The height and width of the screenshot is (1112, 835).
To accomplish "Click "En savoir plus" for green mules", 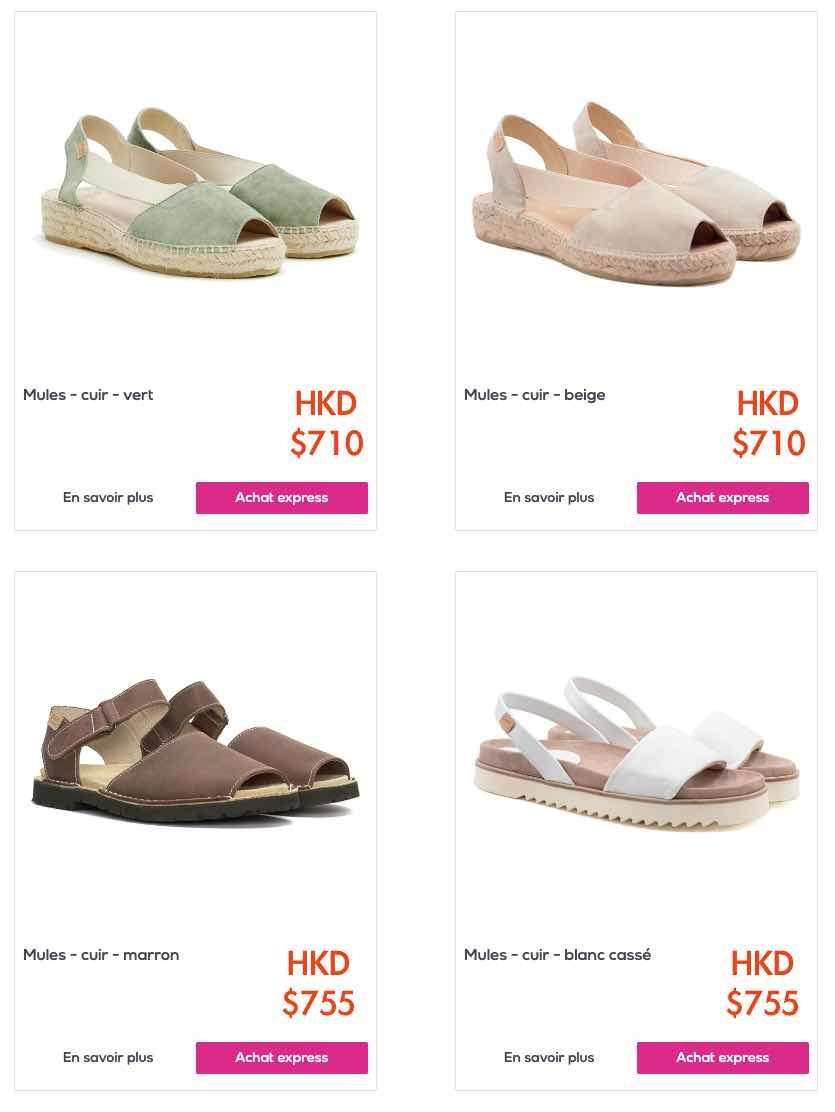I will point(108,497).
